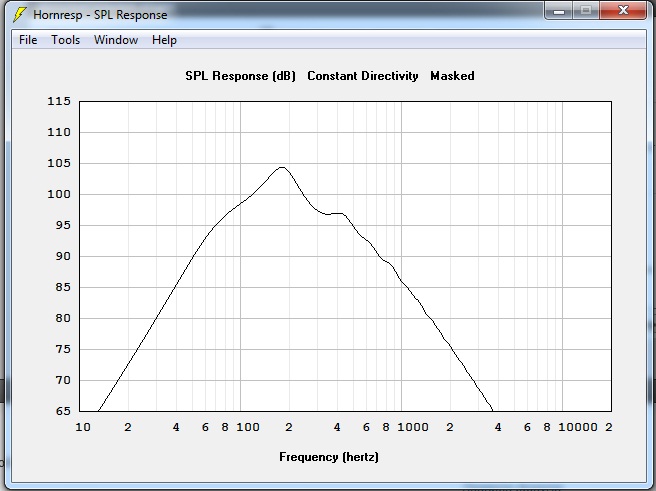Click the 95 value on SPL axis

(x=63, y=225)
